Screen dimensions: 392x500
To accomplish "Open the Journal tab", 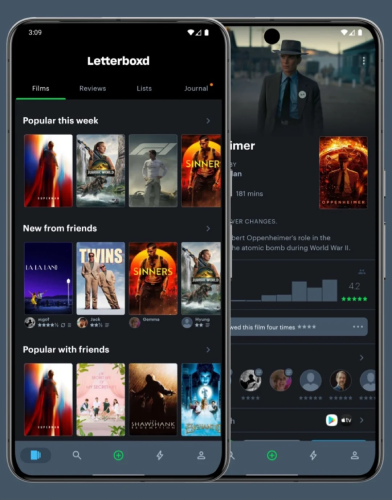I will 196,88.
